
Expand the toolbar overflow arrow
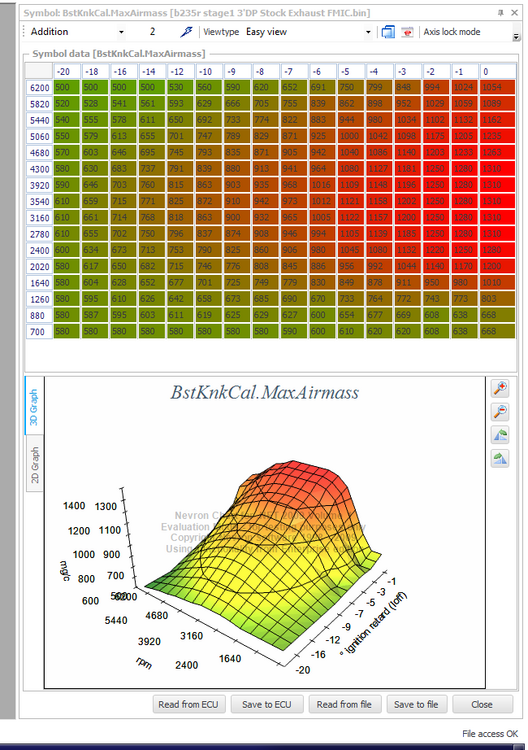click(x=516, y=36)
